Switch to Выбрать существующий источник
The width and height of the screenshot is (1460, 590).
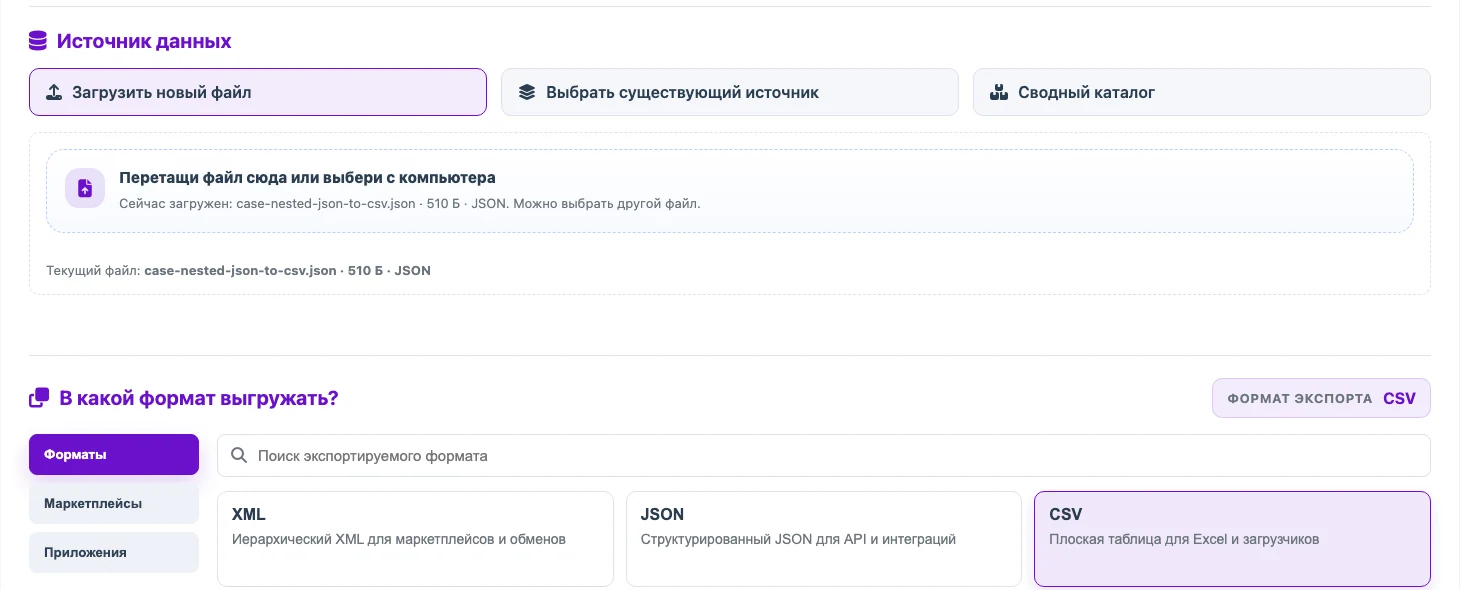coord(730,92)
